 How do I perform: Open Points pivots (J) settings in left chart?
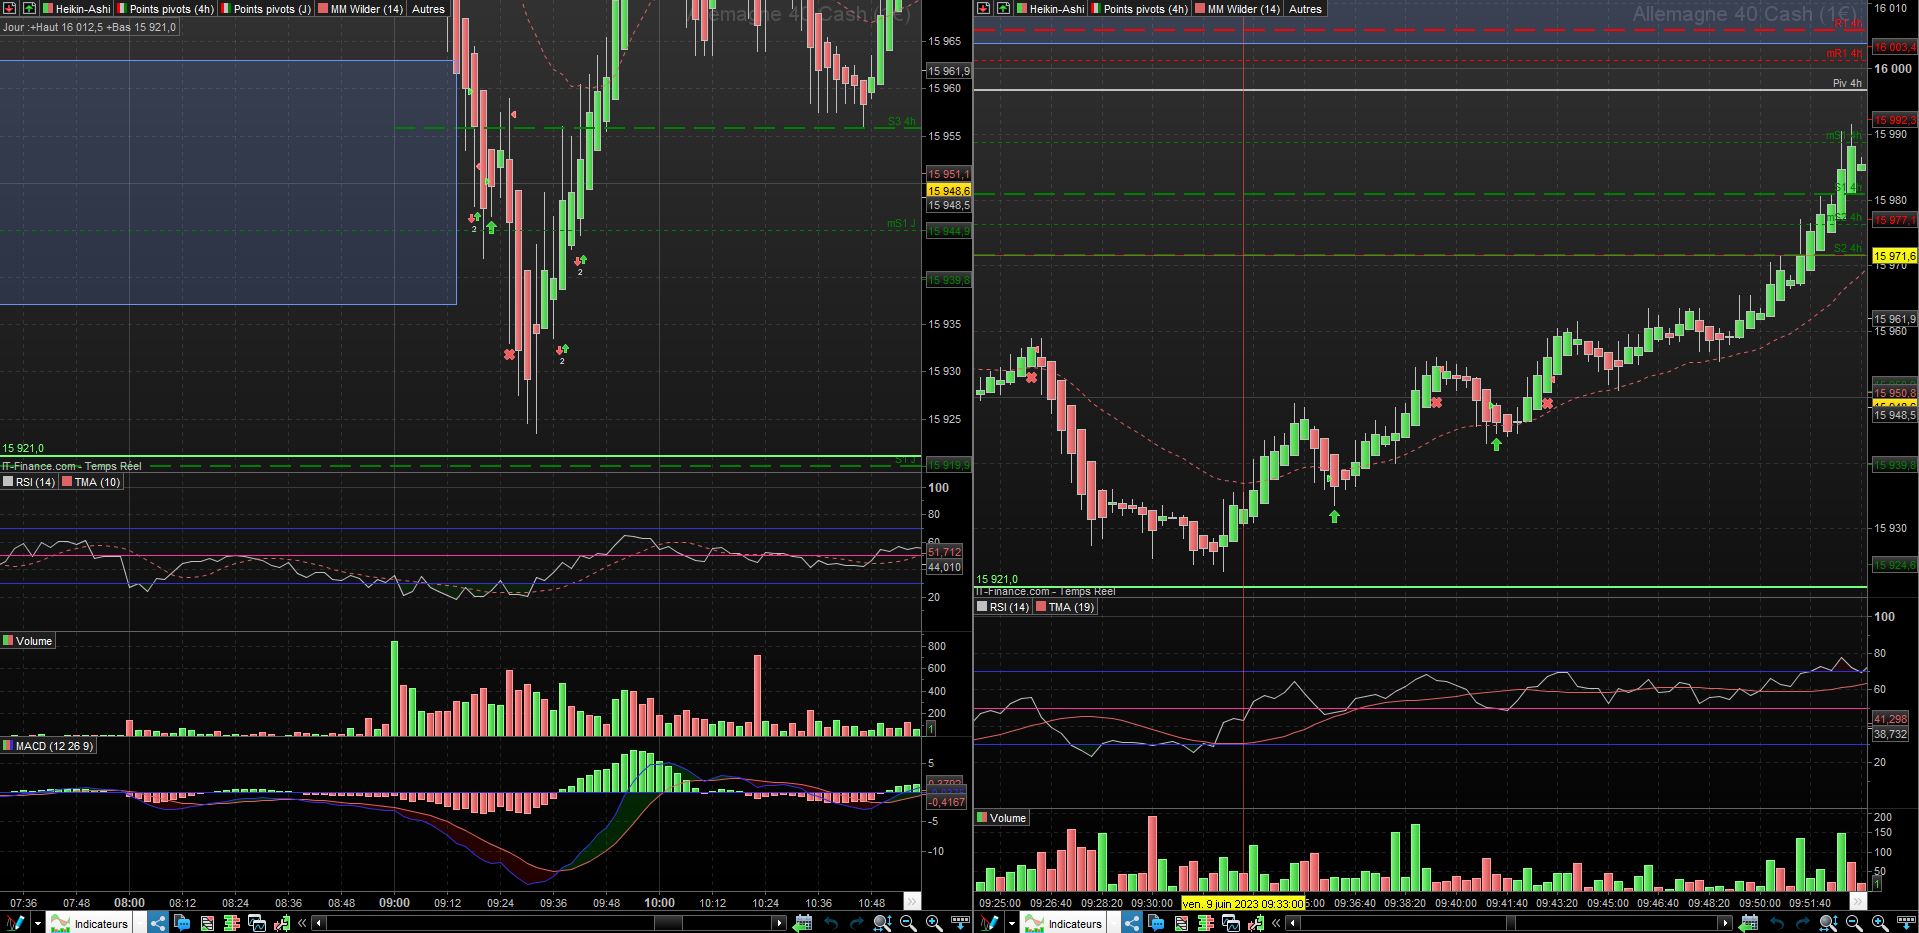266,9
